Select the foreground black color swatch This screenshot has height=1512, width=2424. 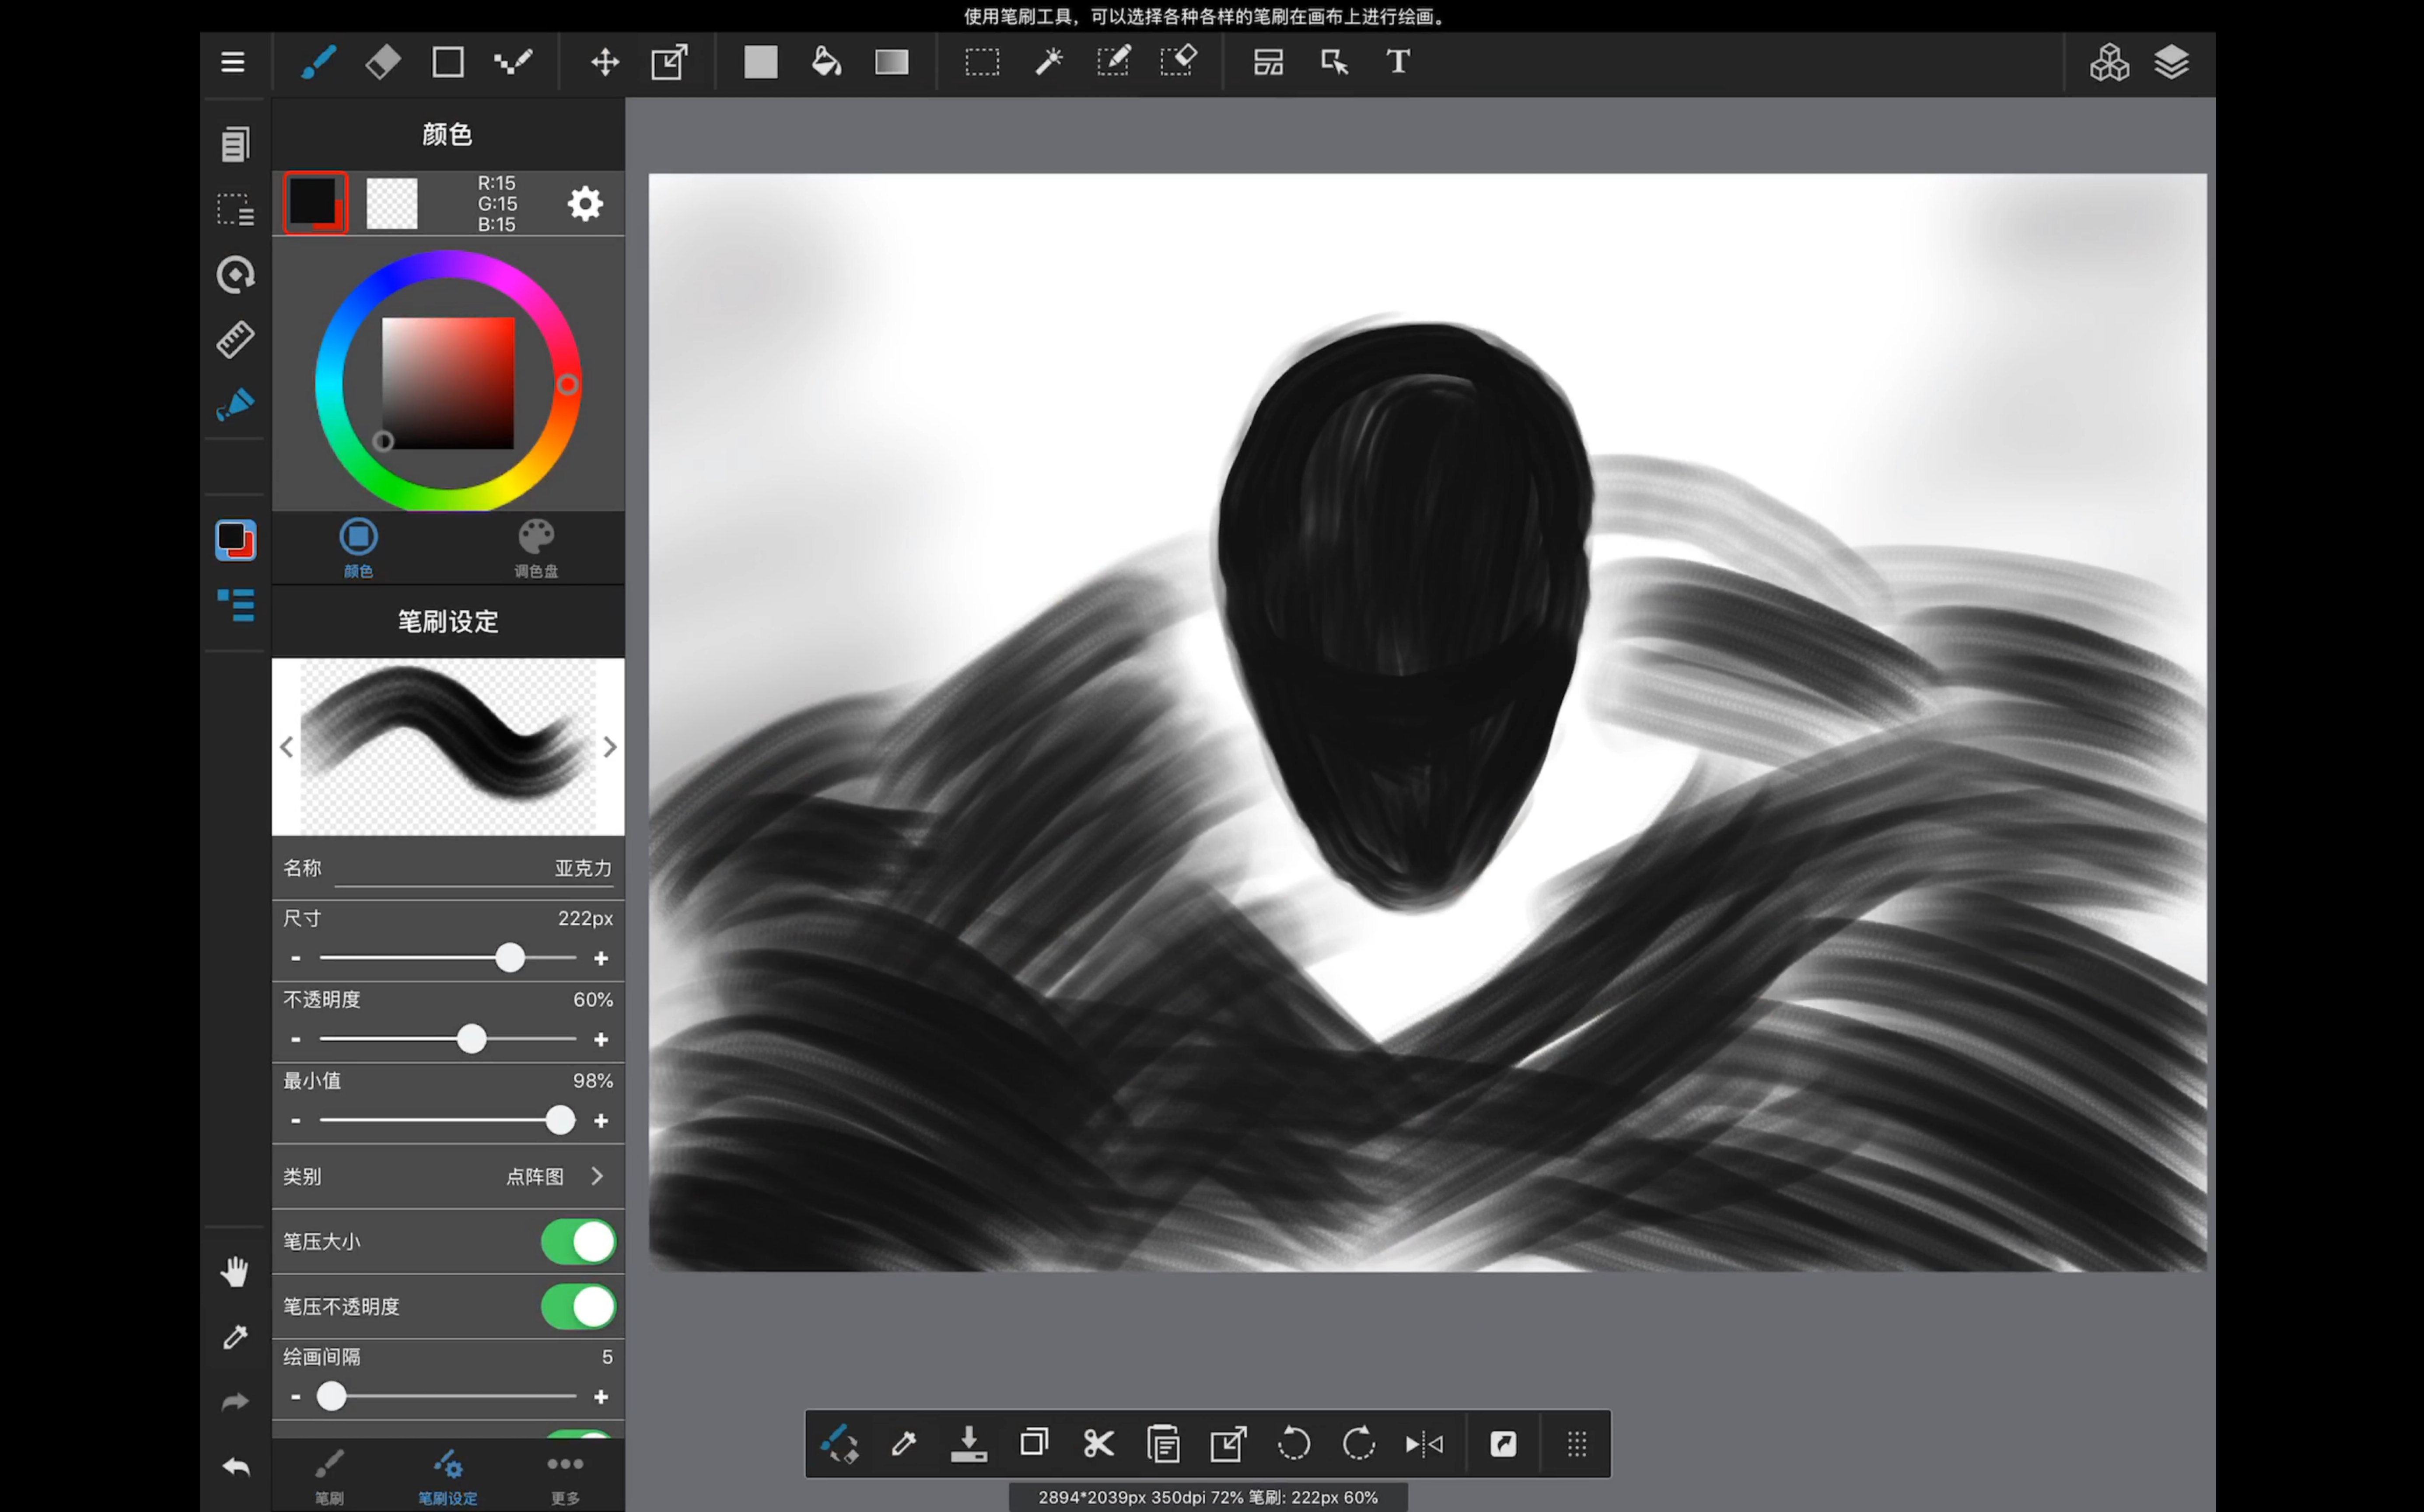click(x=316, y=203)
